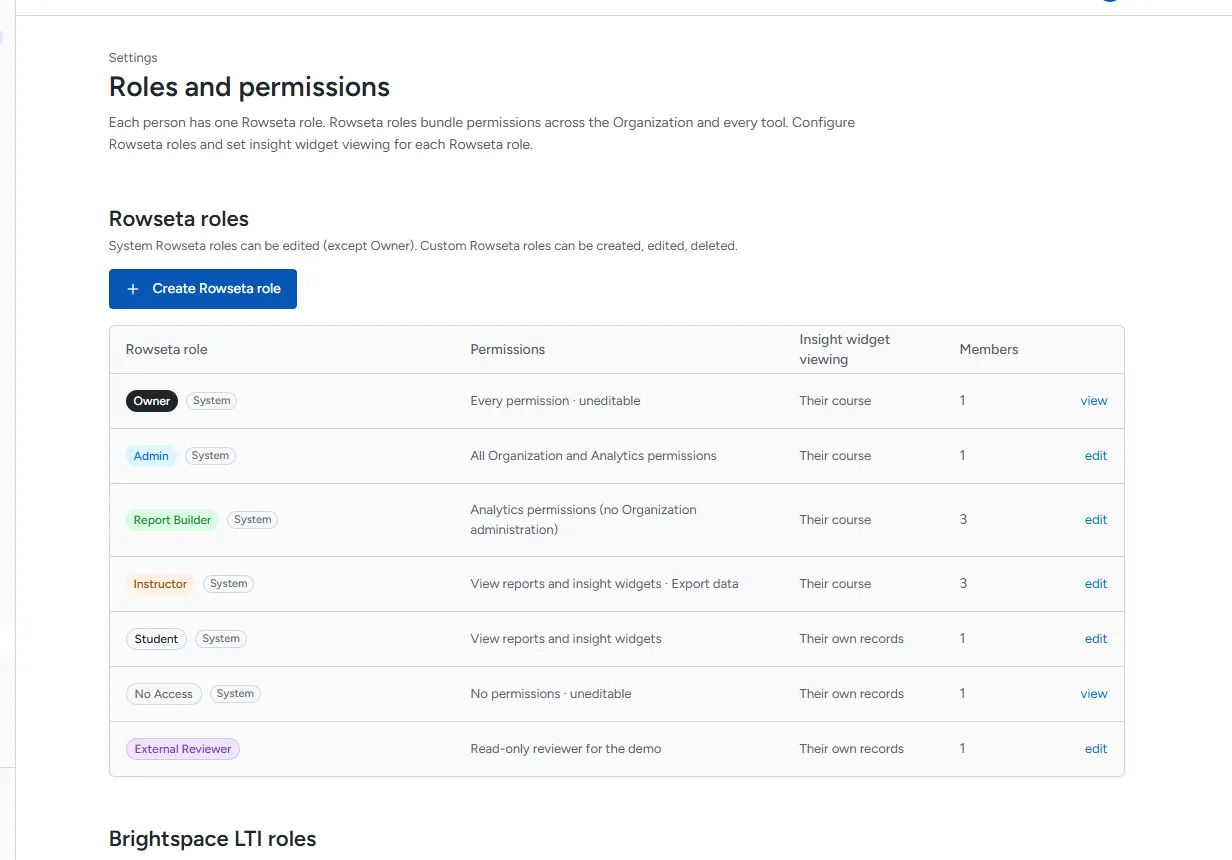Click 'Their course' in the Owner row
1232x860 pixels.
pyautogui.click(x=835, y=401)
